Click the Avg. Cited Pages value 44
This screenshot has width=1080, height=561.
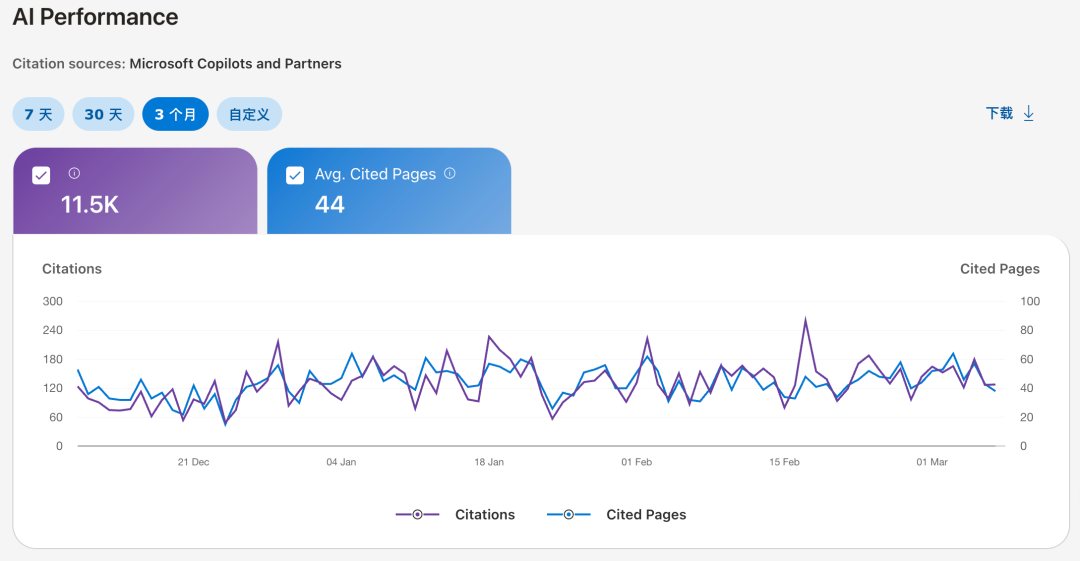[330, 205]
